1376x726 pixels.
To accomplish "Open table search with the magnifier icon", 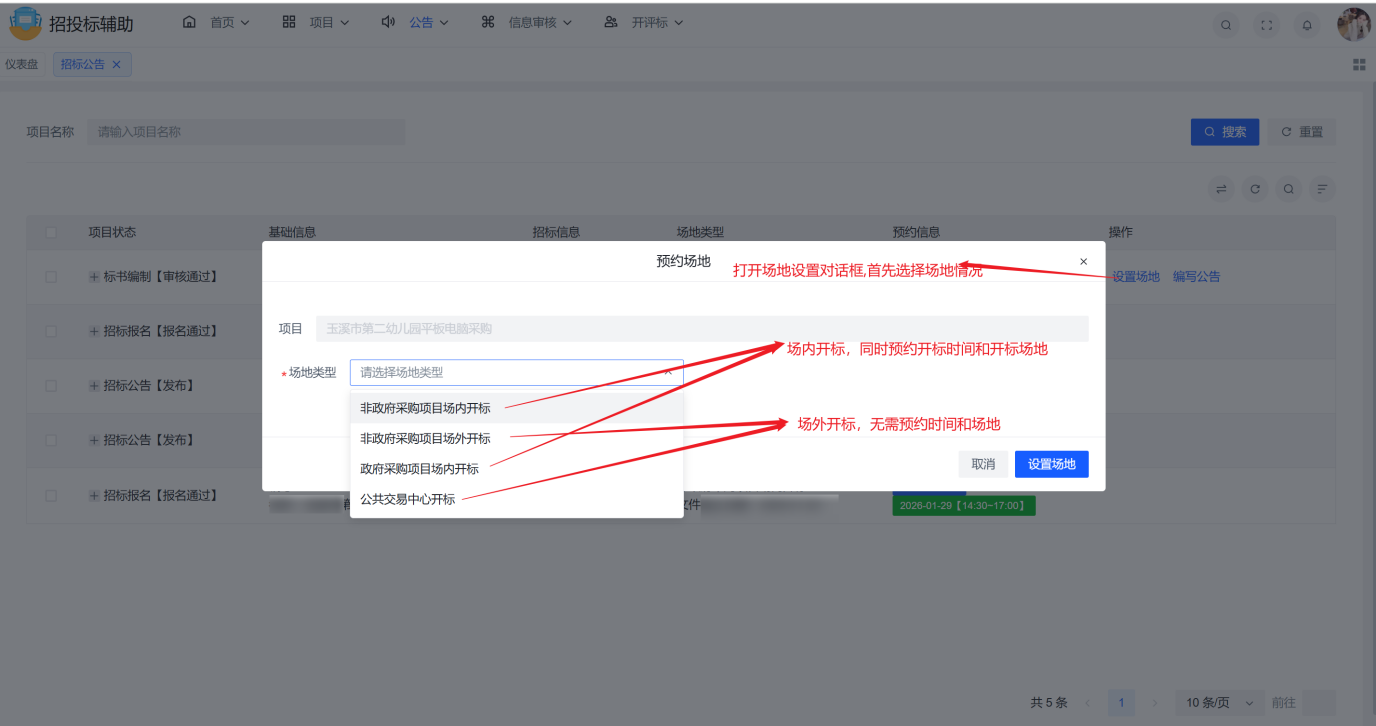I will click(1288, 188).
